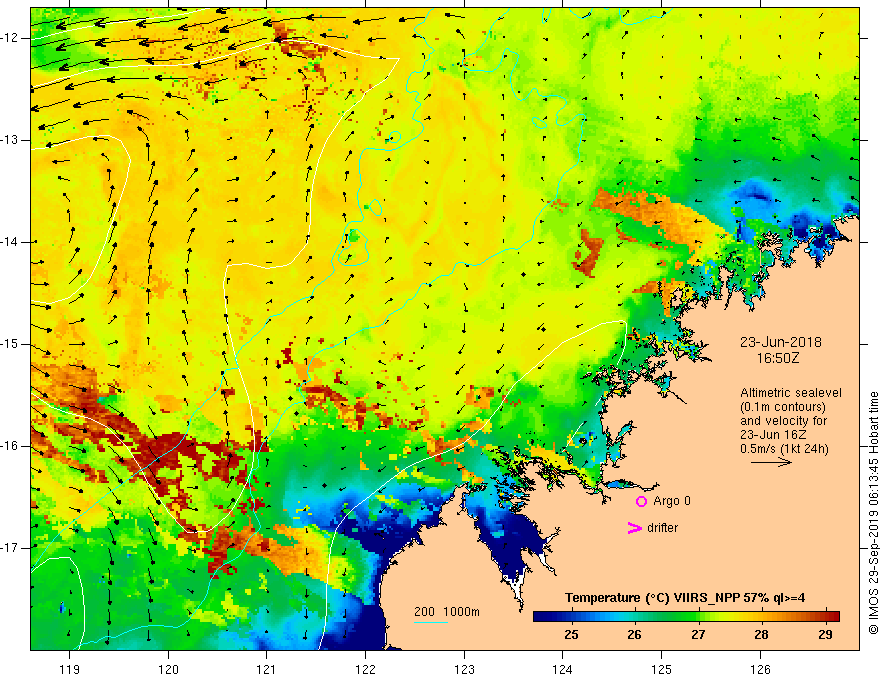Click the 124 longitude axis label
This screenshot has height=680, width=880.
pyautogui.click(x=563, y=669)
